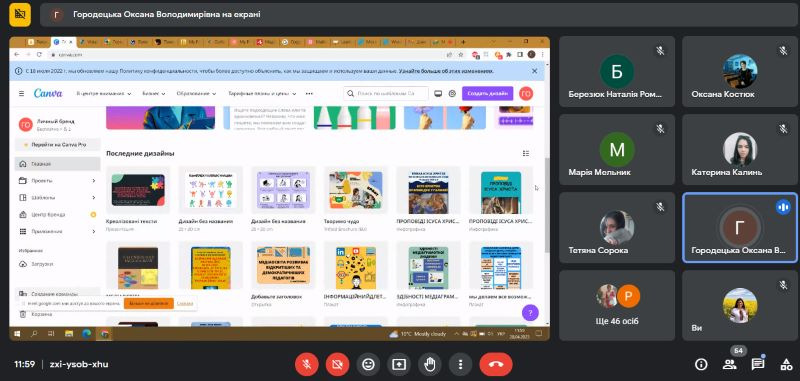The height and width of the screenshot is (381, 800).
Task: Open the Meet activities icon
Action: tap(786, 364)
